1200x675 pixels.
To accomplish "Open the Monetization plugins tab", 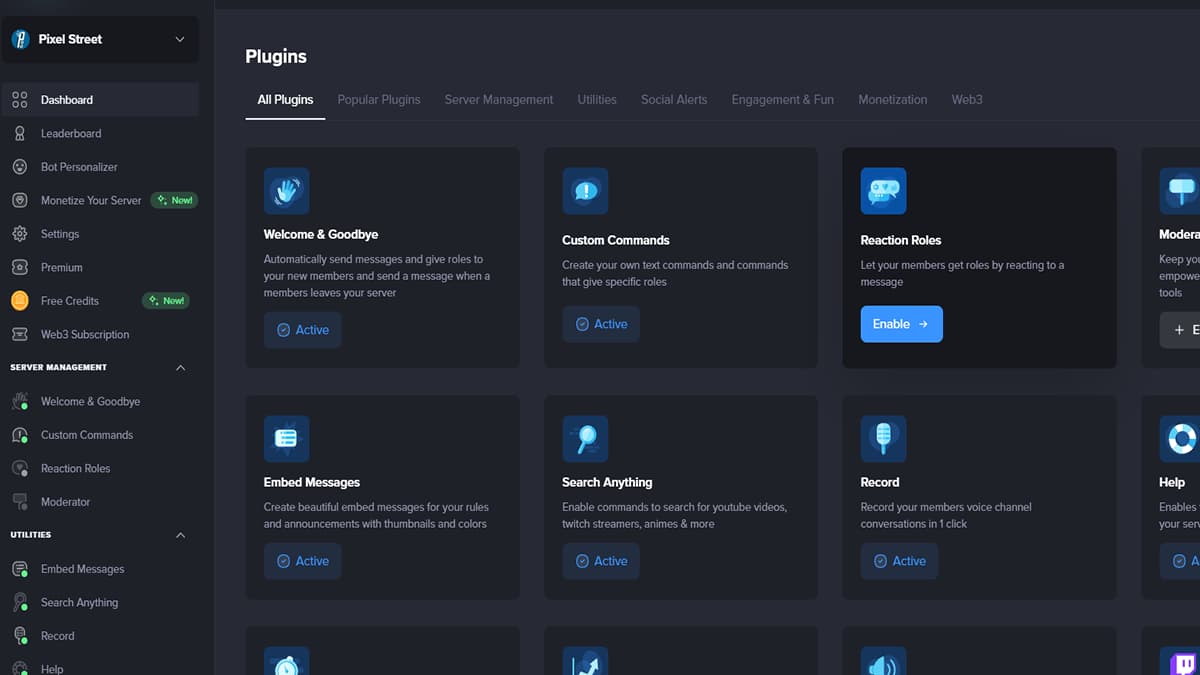I will point(892,99).
